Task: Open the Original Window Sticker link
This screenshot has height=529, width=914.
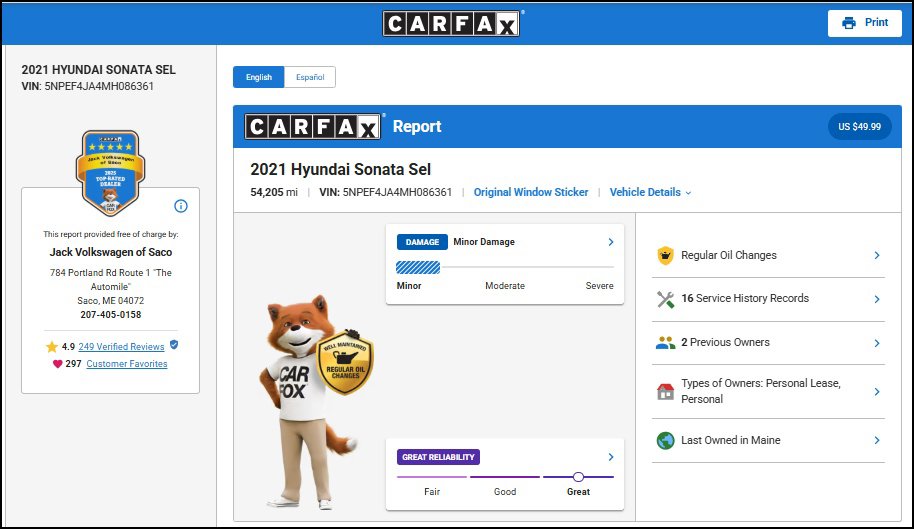Action: (x=530, y=192)
